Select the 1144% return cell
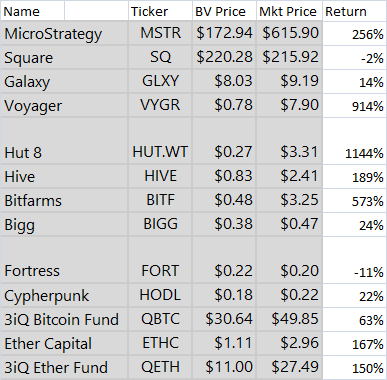The width and height of the screenshot is (387, 380). tap(355, 141)
